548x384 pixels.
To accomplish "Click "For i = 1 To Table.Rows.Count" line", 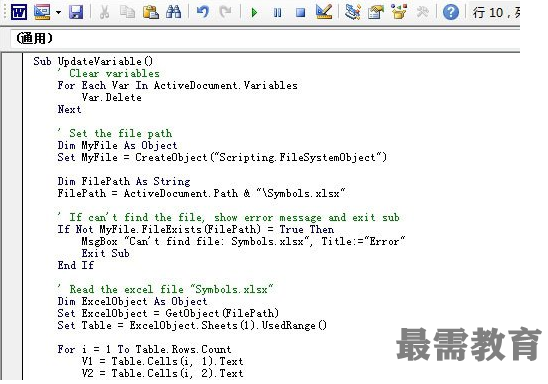I will click(x=144, y=349).
